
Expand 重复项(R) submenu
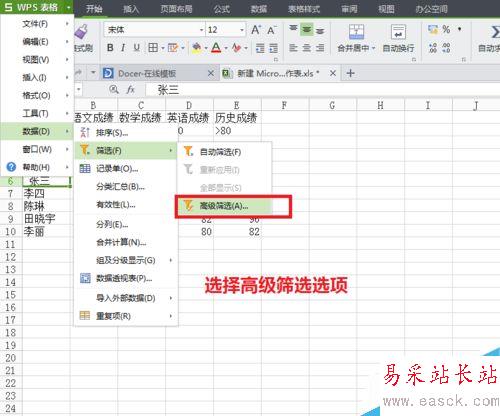(126, 316)
